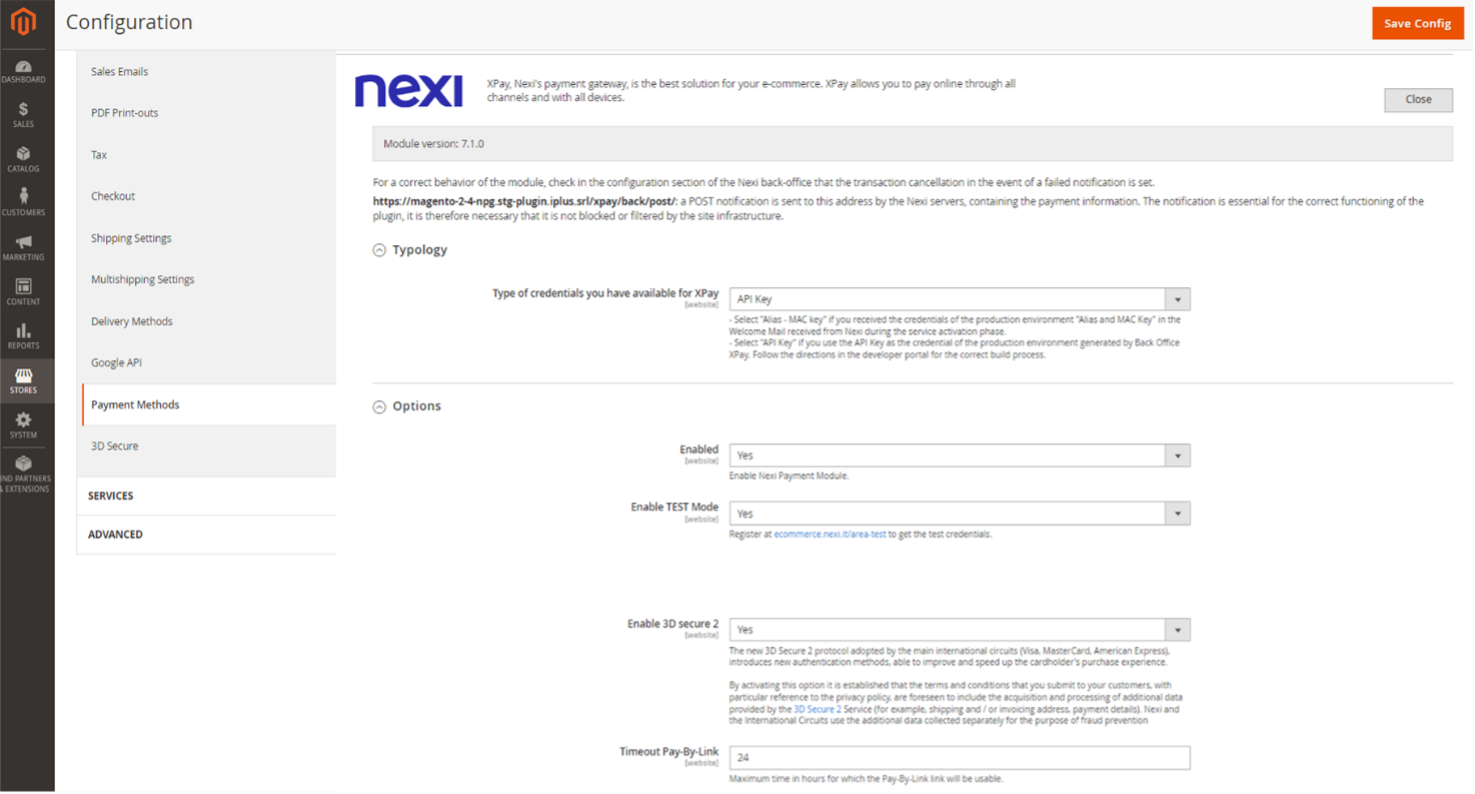1475x794 pixels.
Task: Click the 'Enable Nexi Payment Module.' hint
Action: click(x=789, y=476)
